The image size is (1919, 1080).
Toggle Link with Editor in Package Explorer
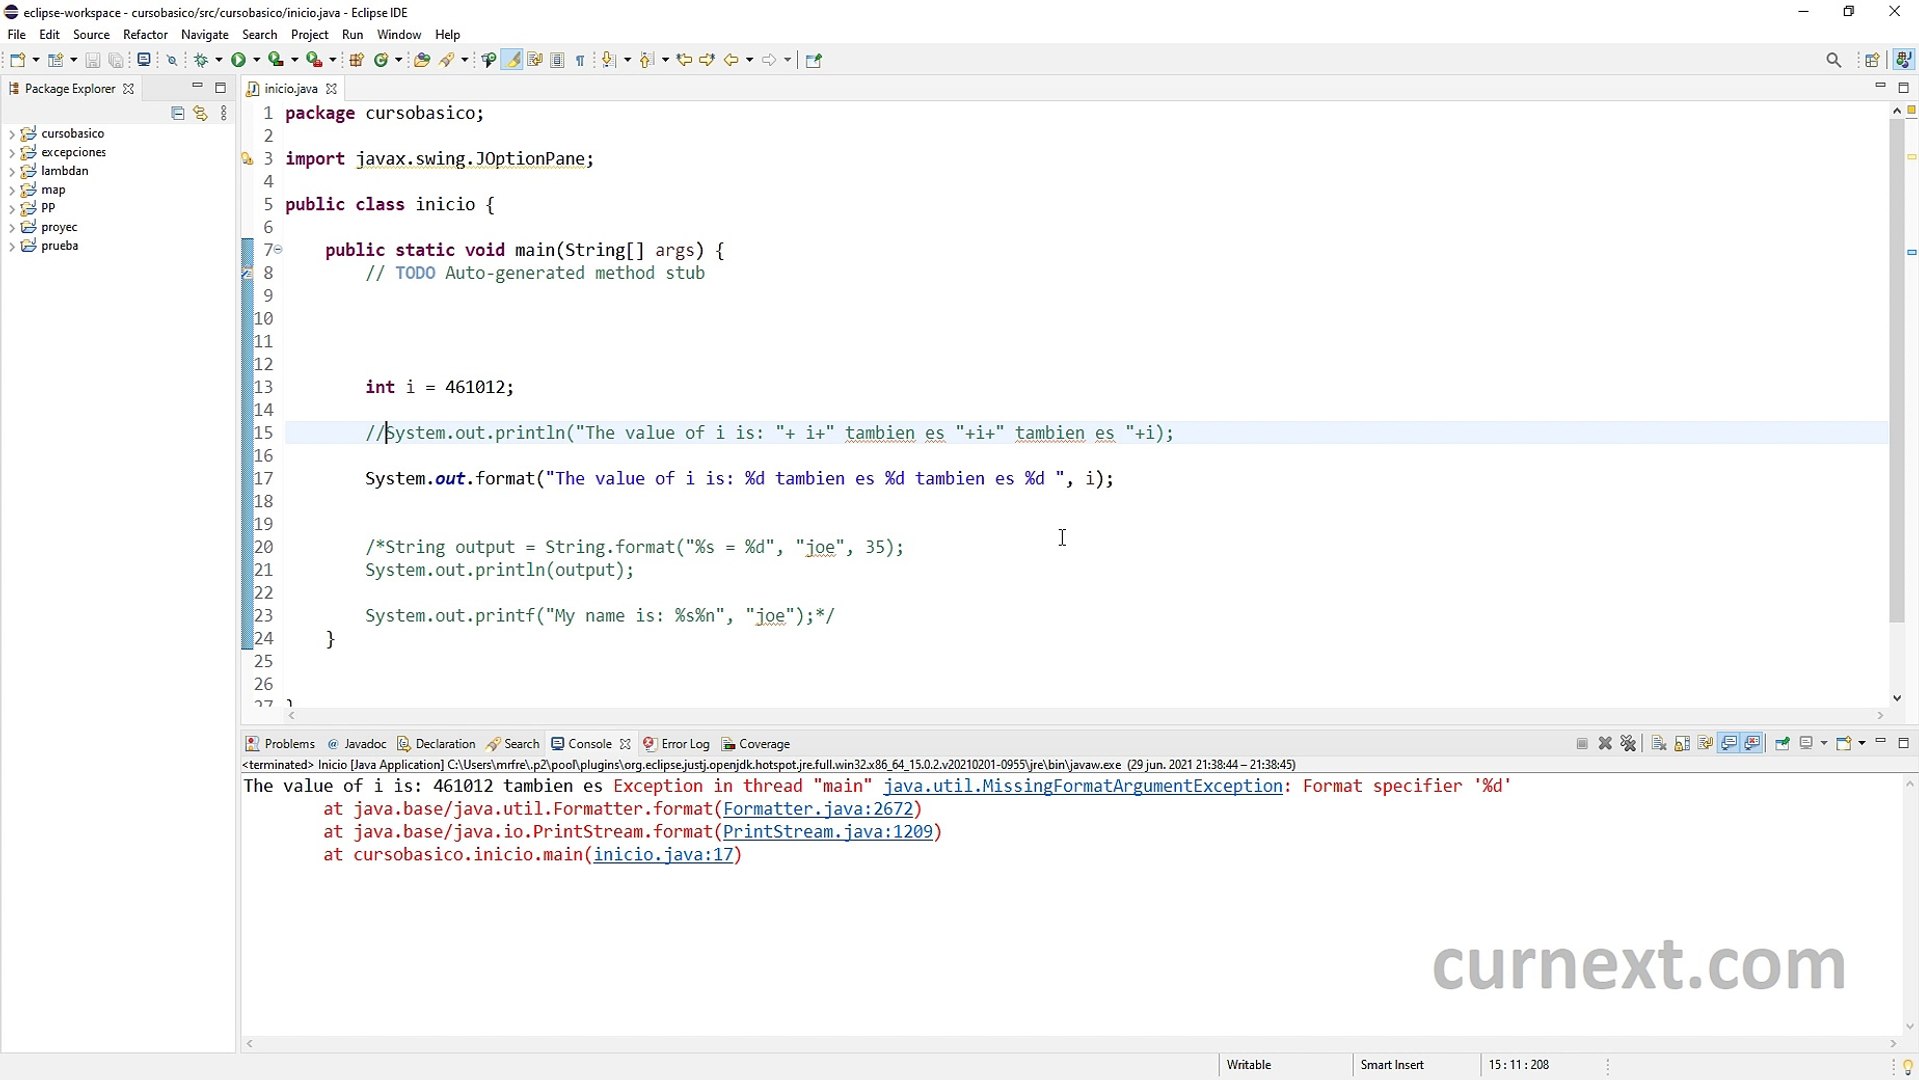pos(200,113)
